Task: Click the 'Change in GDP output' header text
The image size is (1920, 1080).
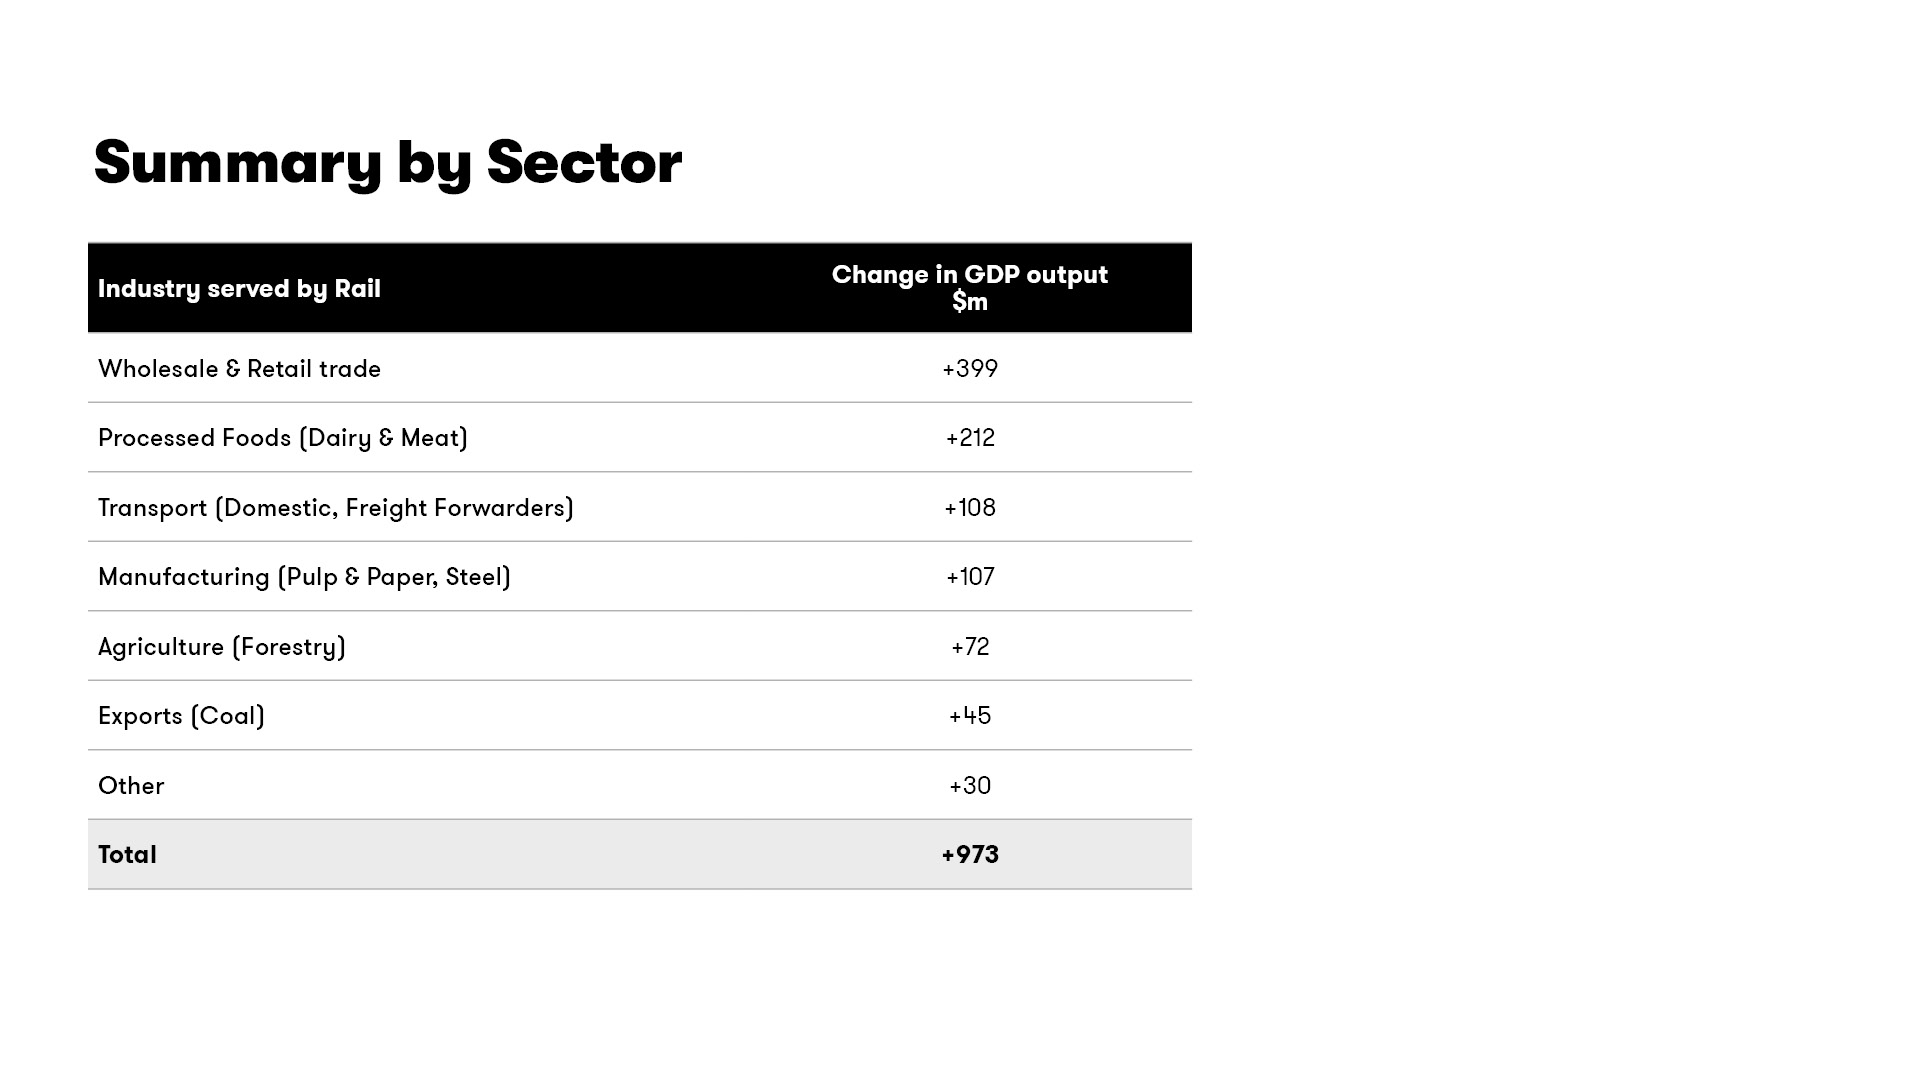Action: 969,275
